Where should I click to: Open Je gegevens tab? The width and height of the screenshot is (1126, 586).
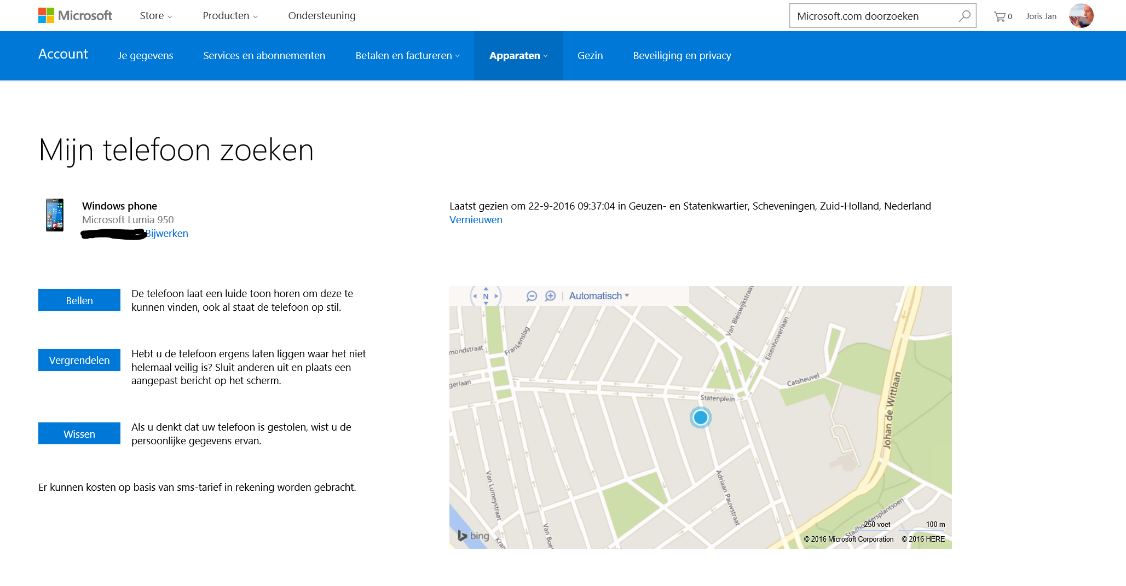[x=146, y=55]
